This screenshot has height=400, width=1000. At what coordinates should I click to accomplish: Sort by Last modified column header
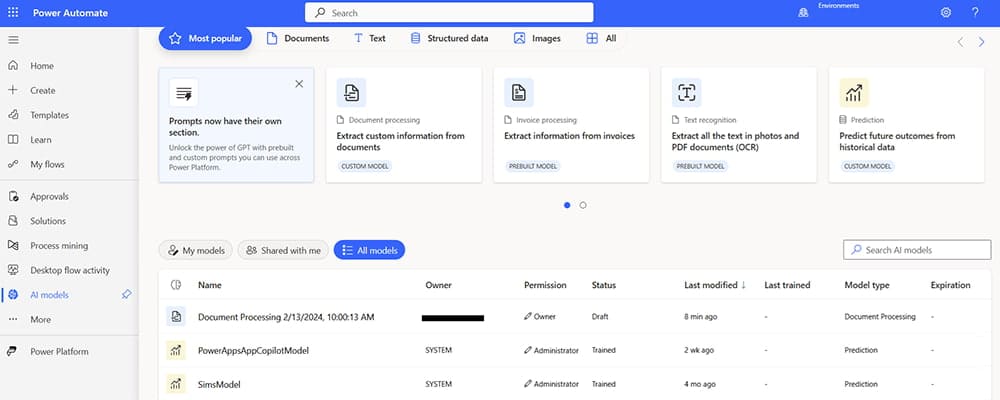point(714,285)
